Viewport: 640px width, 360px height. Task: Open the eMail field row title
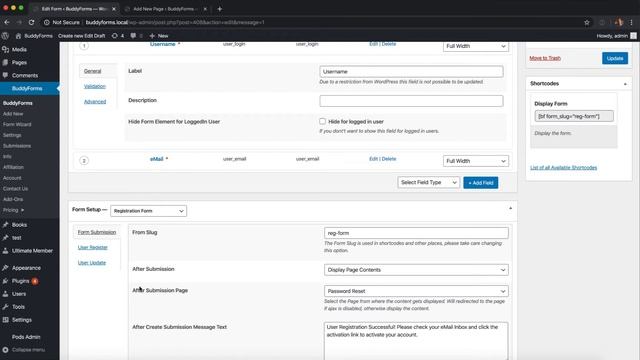157,159
